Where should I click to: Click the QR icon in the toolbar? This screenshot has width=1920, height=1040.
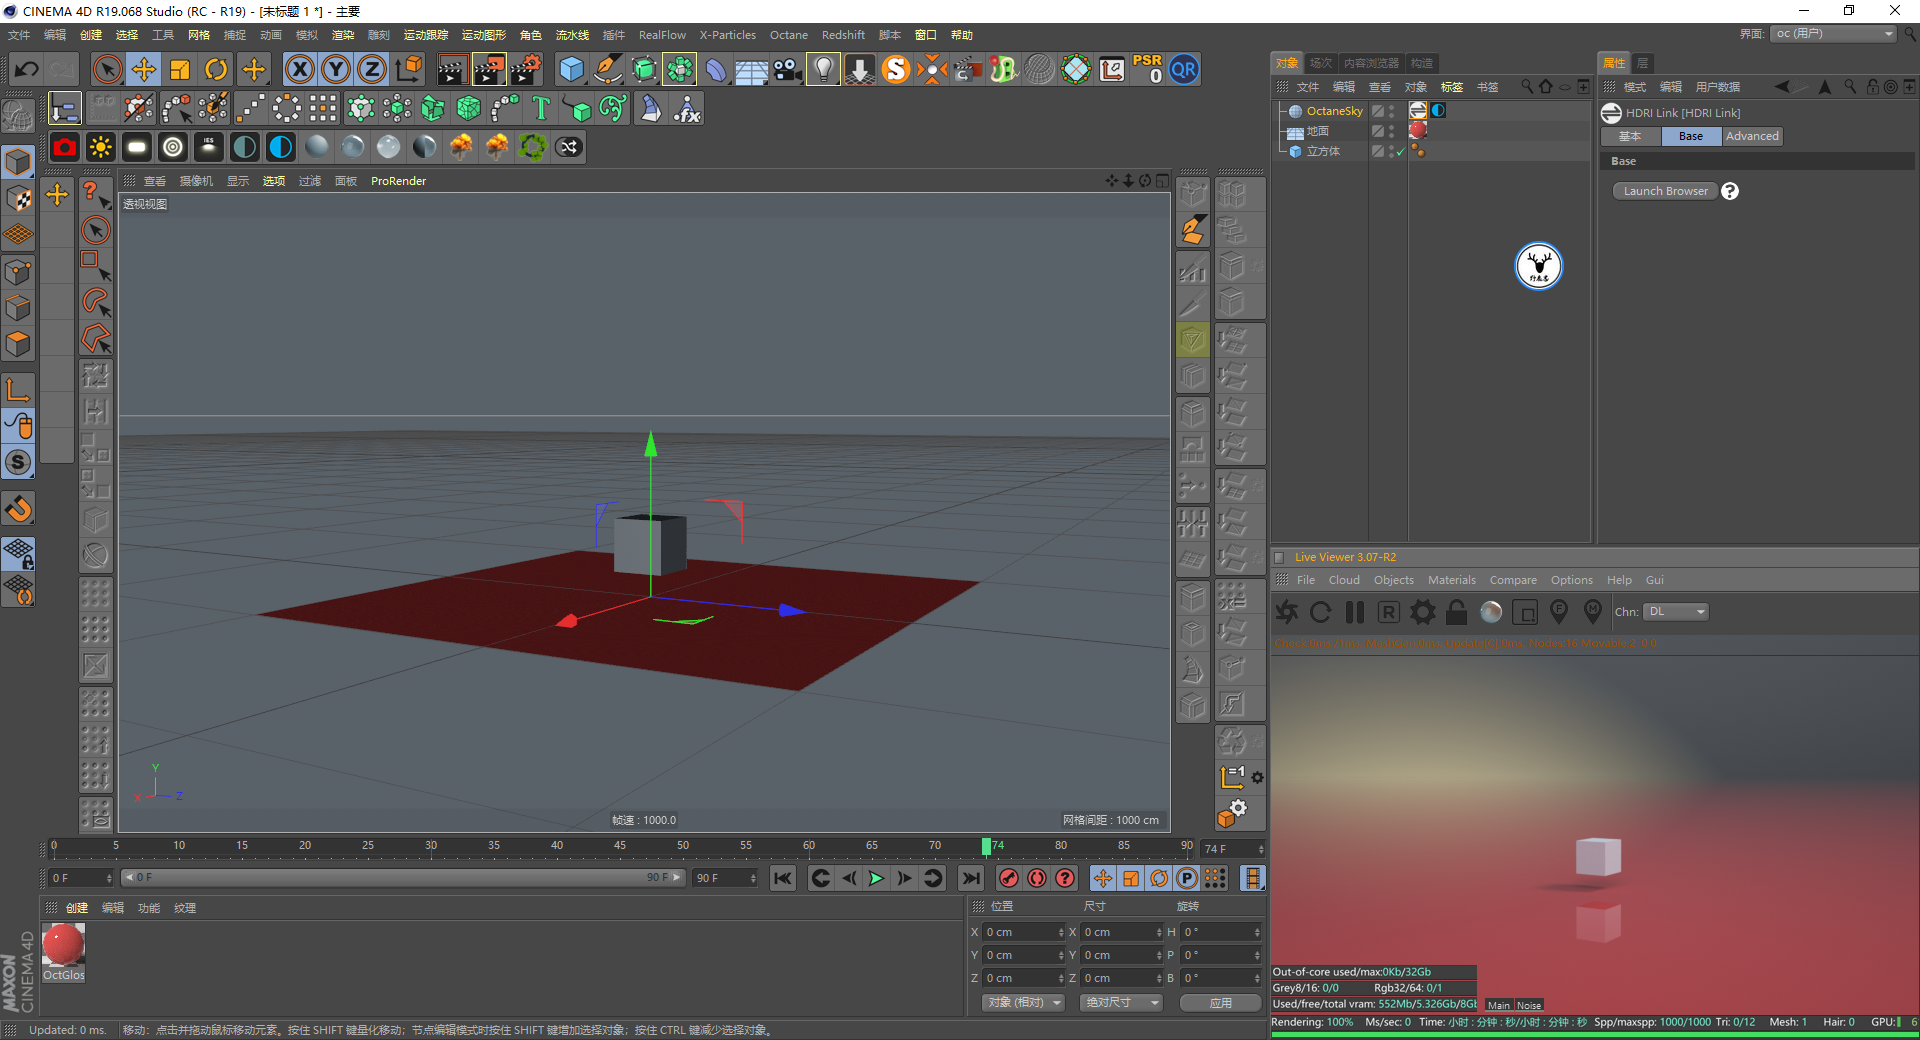[1184, 69]
